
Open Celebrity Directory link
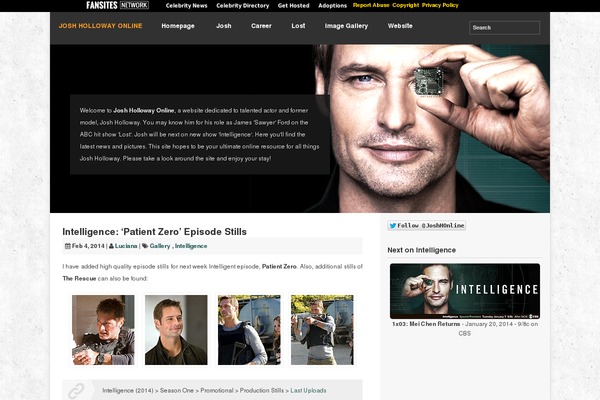(243, 6)
